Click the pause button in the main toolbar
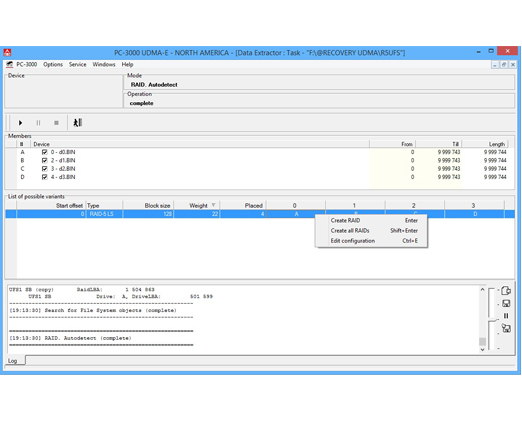 [x=38, y=123]
